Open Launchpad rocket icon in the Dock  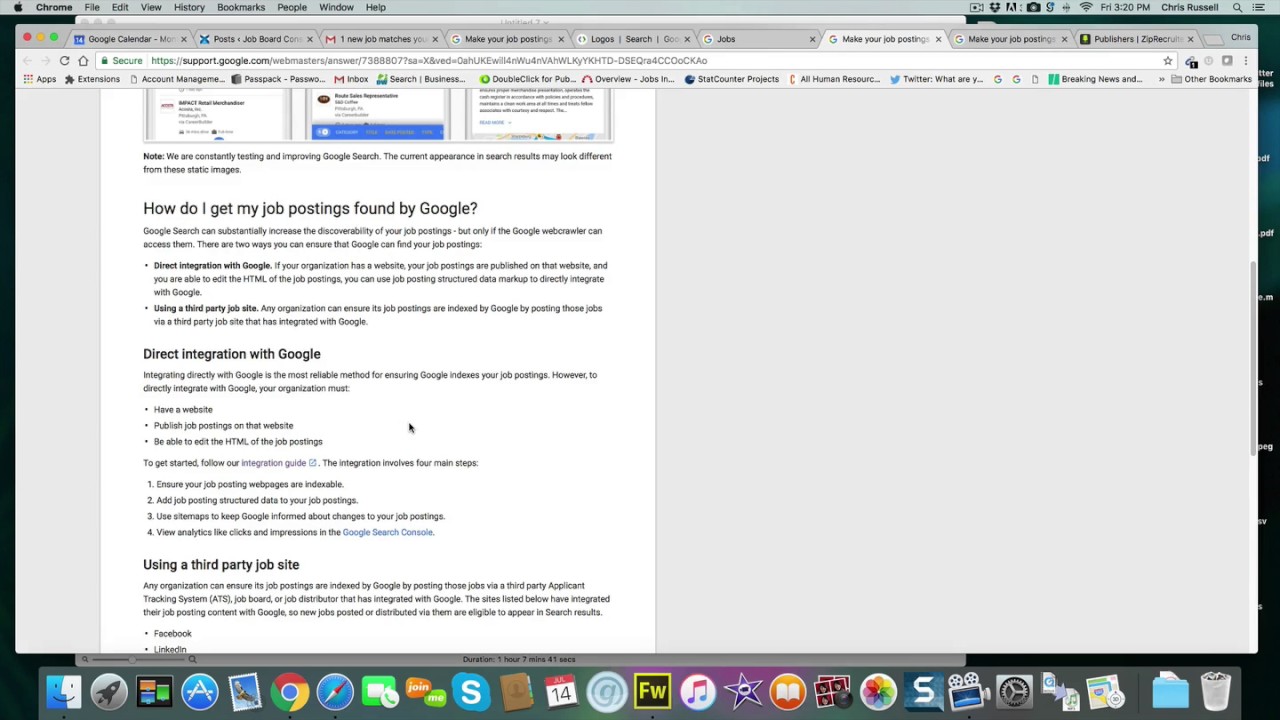[x=109, y=692]
